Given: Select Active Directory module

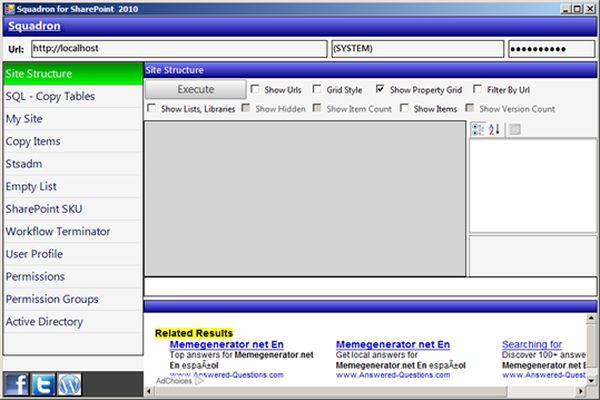Looking at the screenshot, I should coord(73,322).
